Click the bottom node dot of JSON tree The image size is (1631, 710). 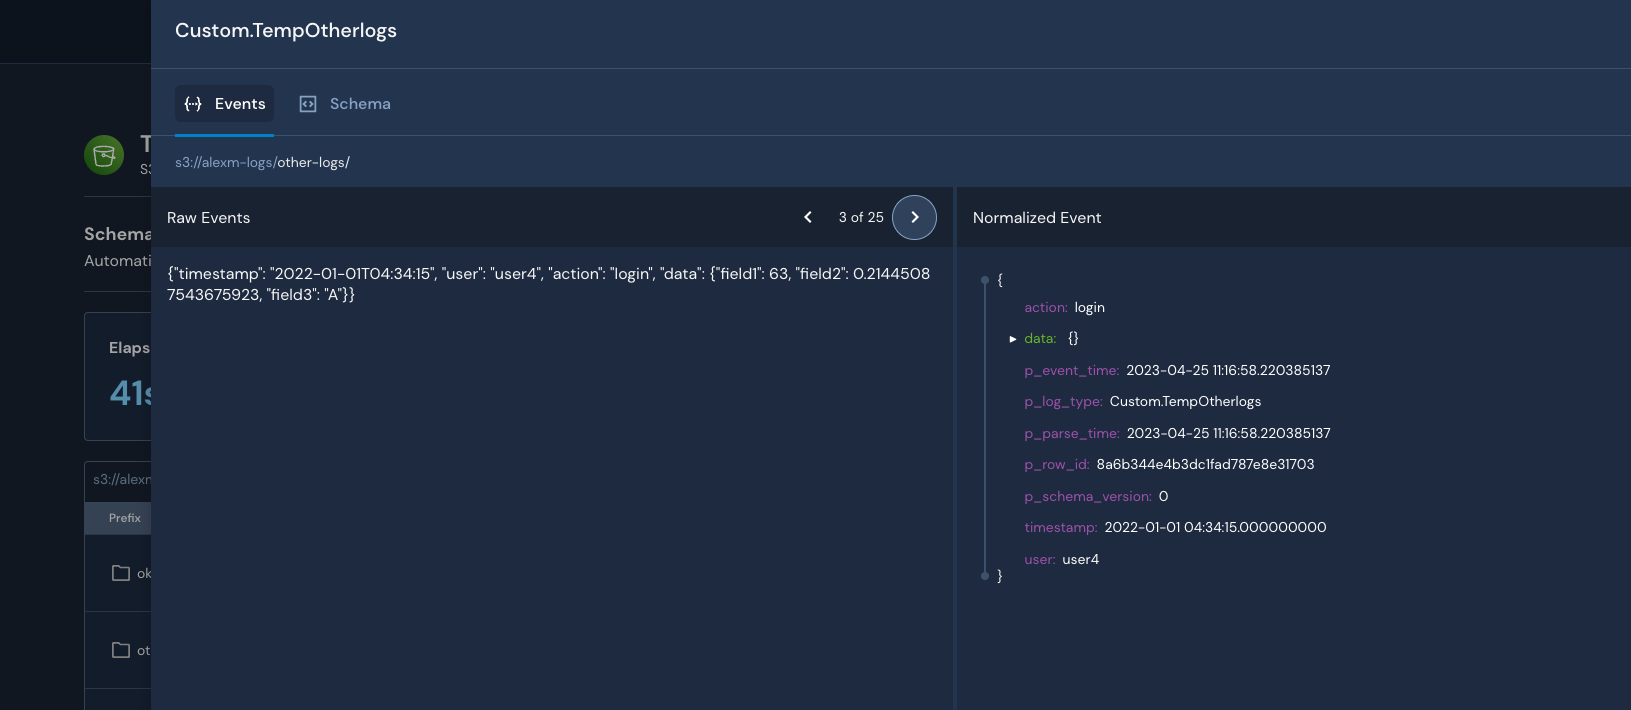tap(985, 576)
